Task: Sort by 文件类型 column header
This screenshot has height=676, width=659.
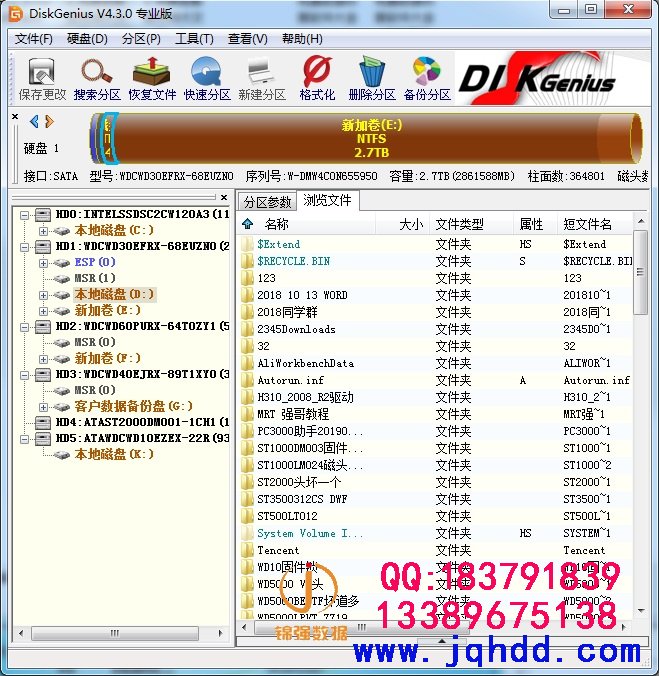Action: (x=472, y=224)
